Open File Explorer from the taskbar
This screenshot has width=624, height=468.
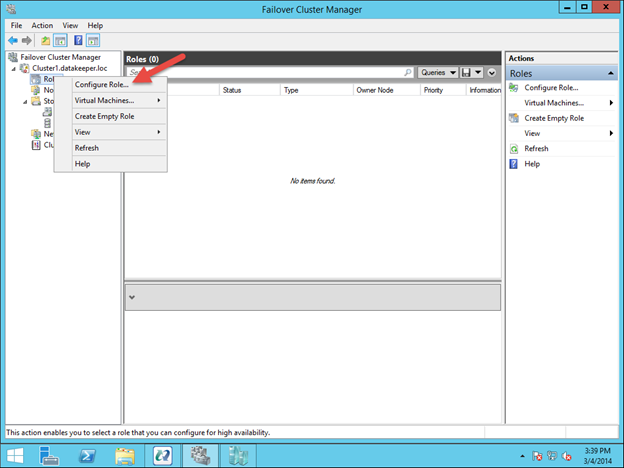[x=124, y=456]
